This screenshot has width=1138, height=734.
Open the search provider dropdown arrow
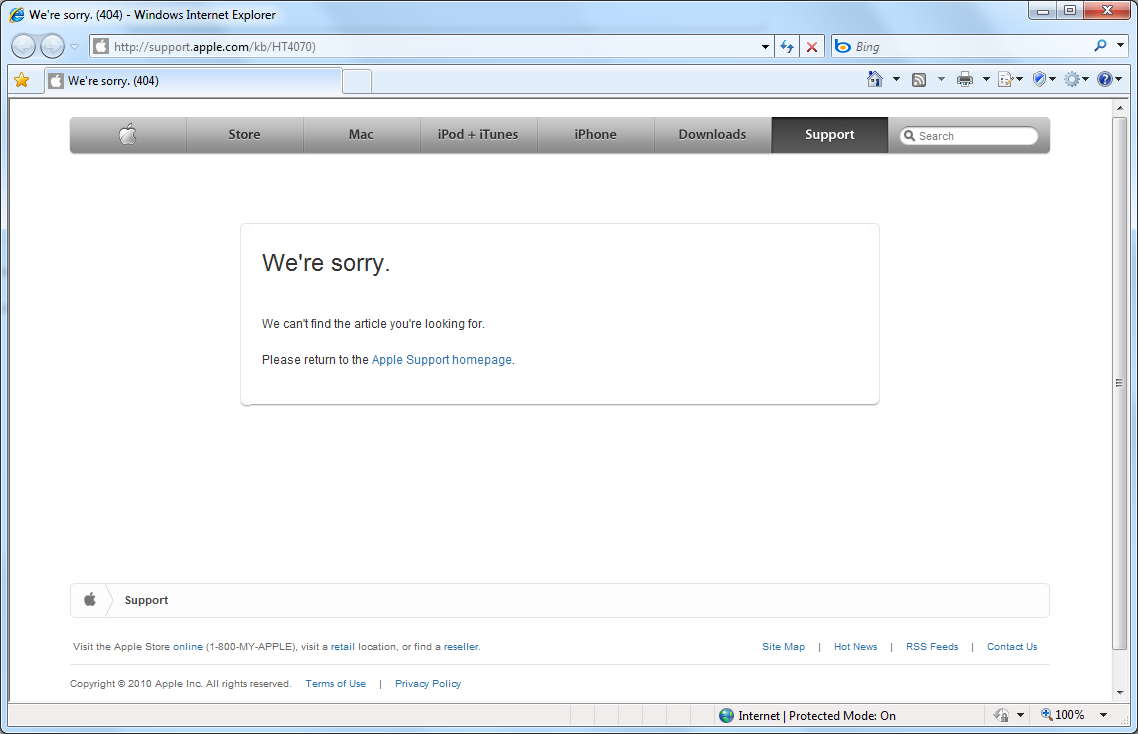click(1120, 46)
